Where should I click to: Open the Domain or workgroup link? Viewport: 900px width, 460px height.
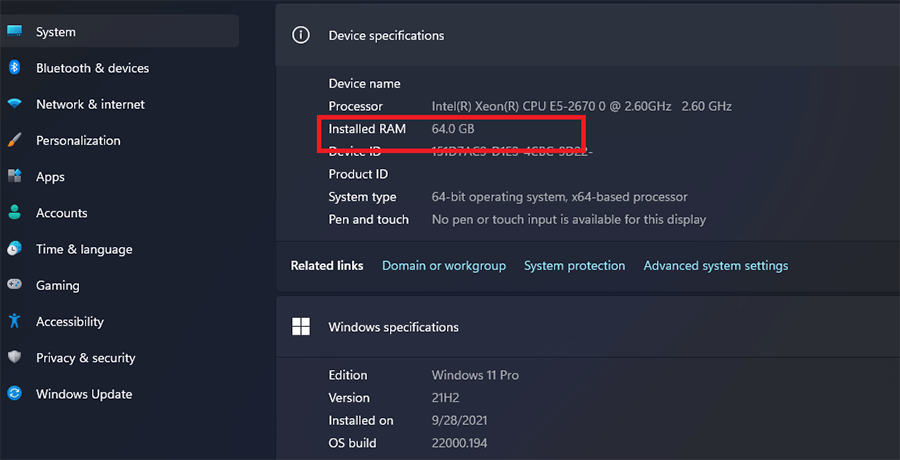point(444,266)
